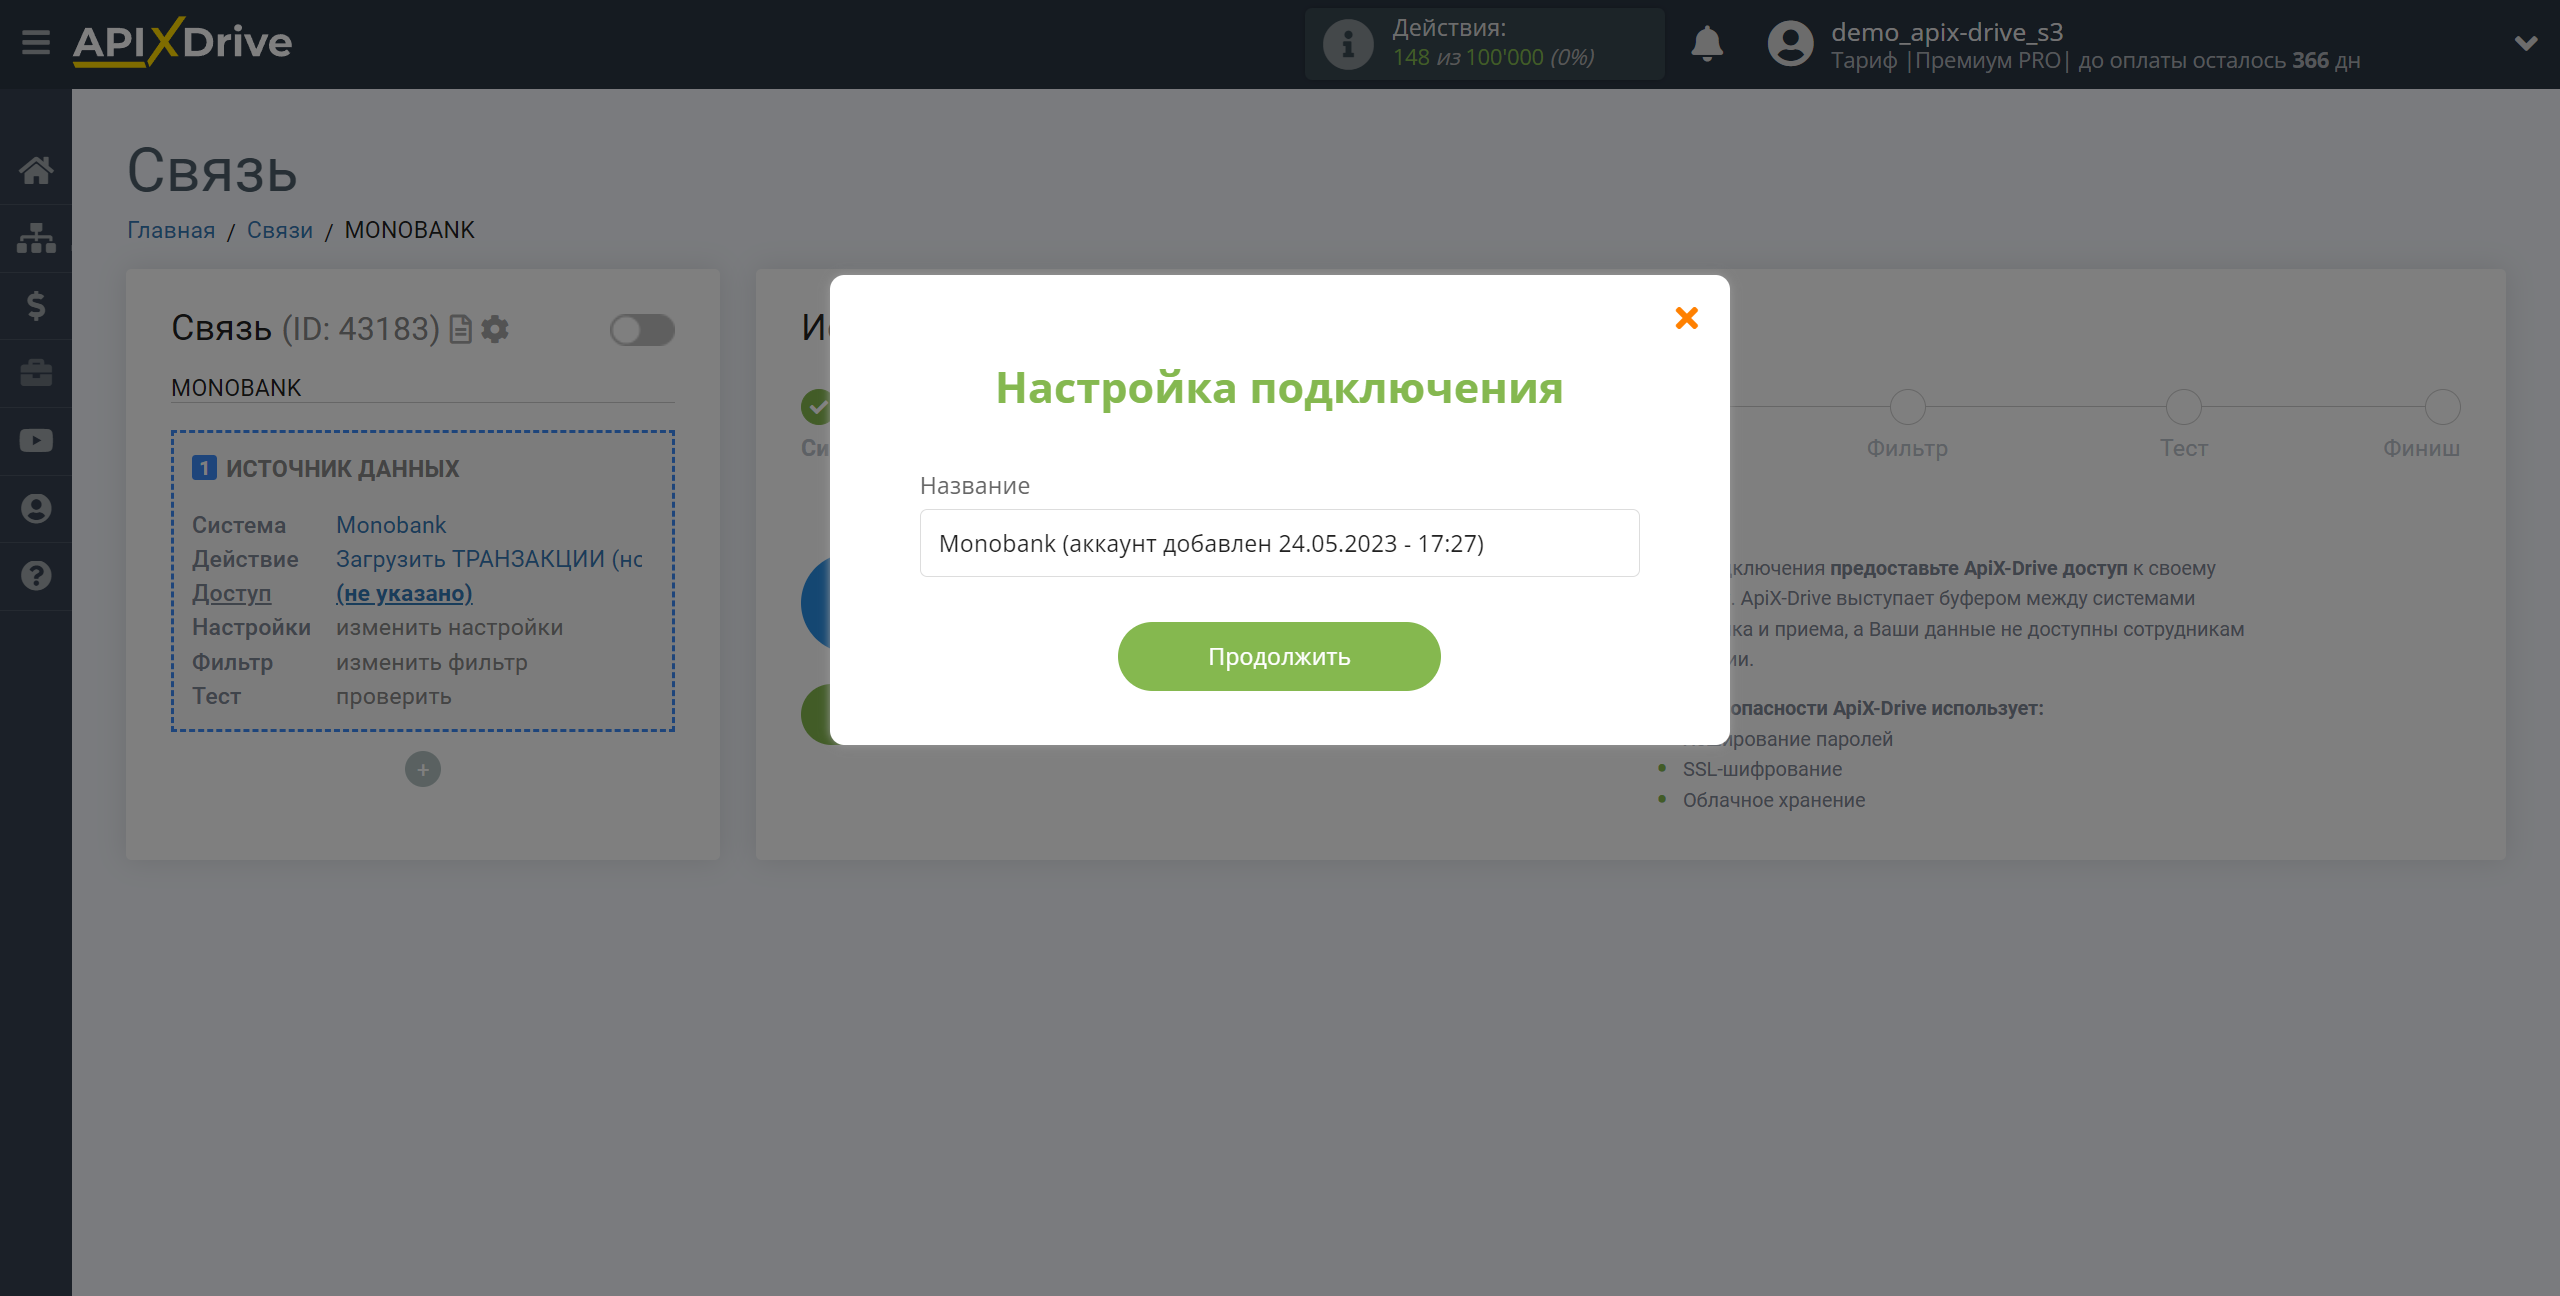
Task: Click проверить test link
Action: (393, 696)
